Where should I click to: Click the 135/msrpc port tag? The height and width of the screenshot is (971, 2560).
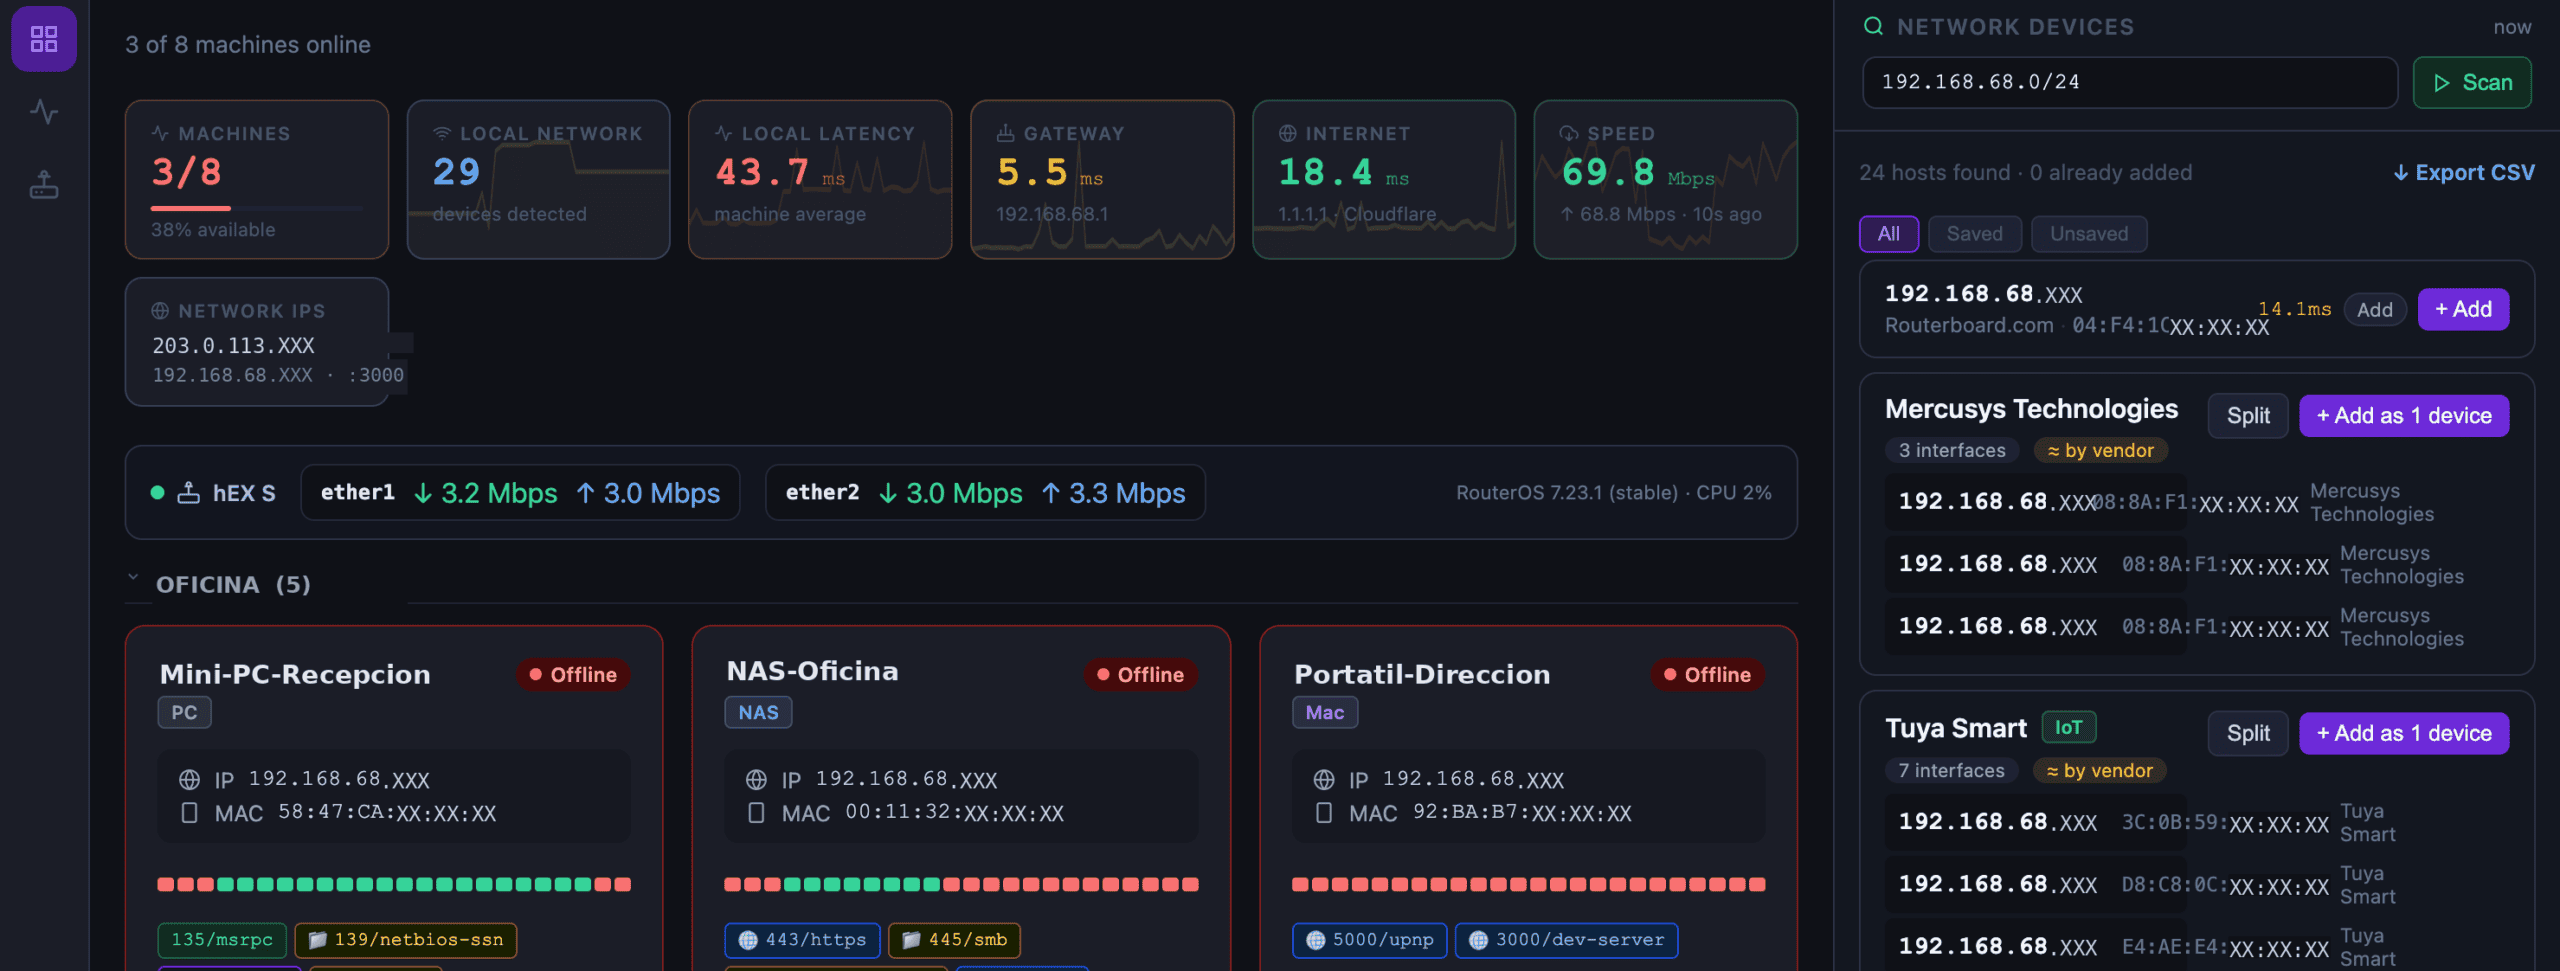pyautogui.click(x=222, y=940)
